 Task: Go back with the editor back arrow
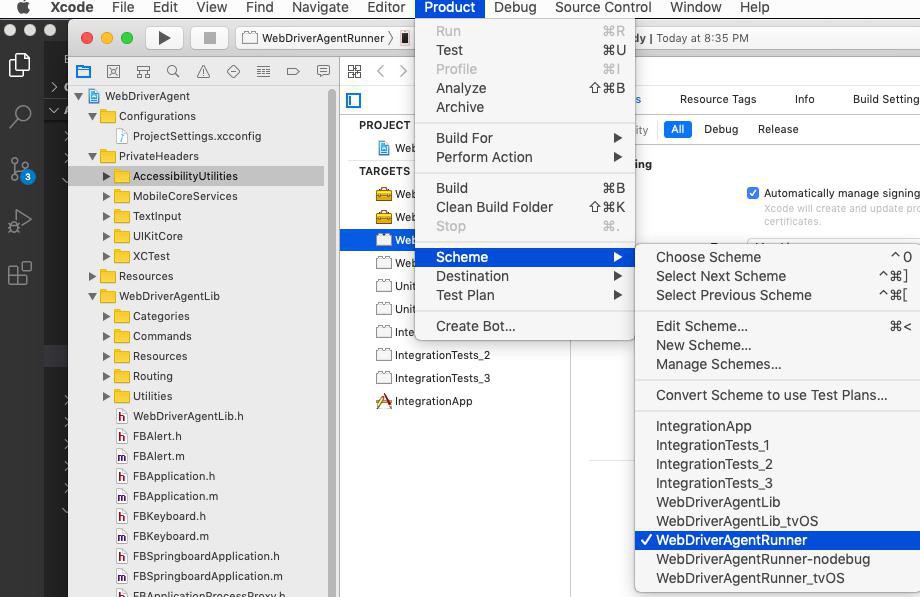pos(381,72)
